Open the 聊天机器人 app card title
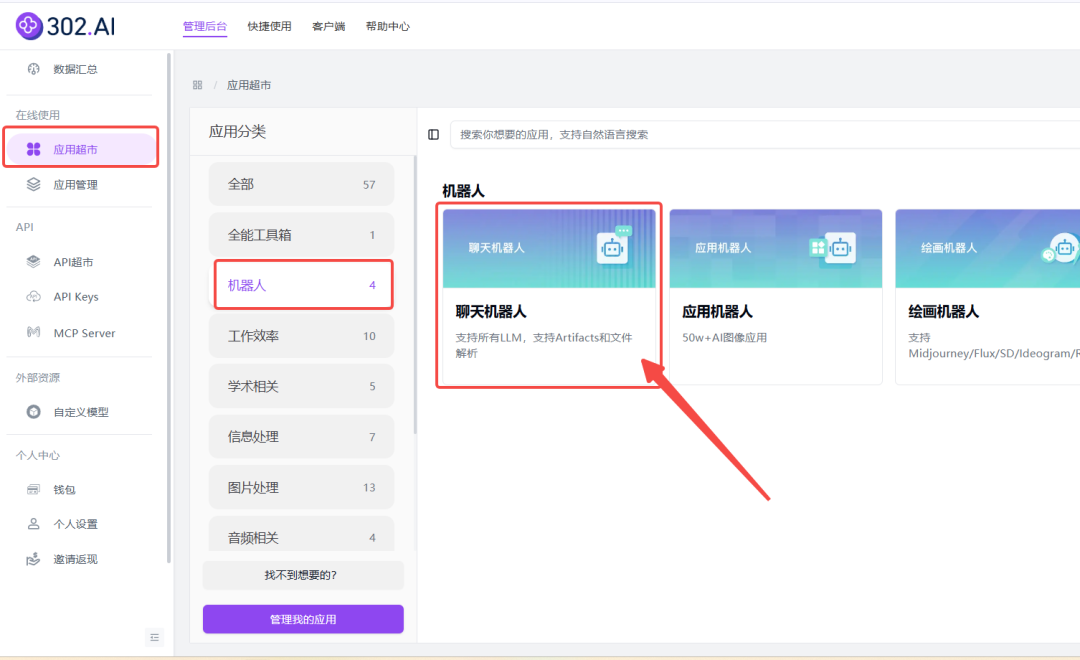Image resolution: width=1080 pixels, height=660 pixels. [x=491, y=311]
